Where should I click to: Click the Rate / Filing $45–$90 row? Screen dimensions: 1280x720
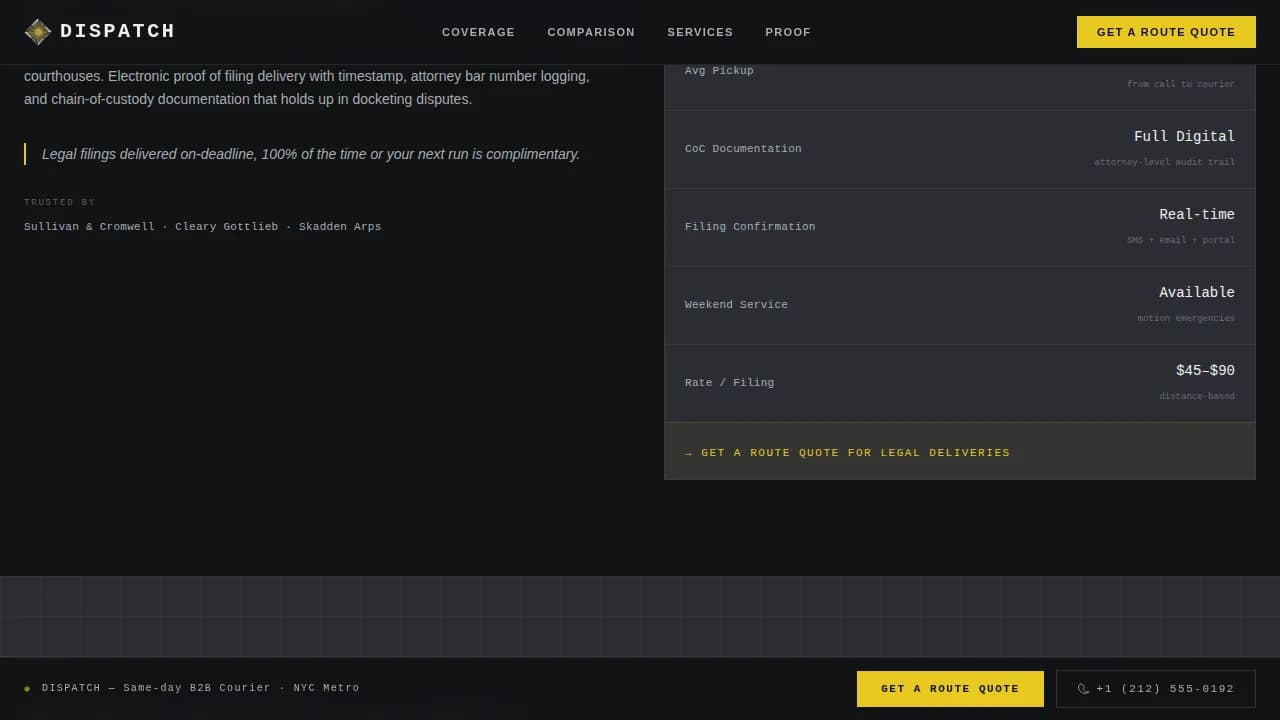[x=959, y=383]
